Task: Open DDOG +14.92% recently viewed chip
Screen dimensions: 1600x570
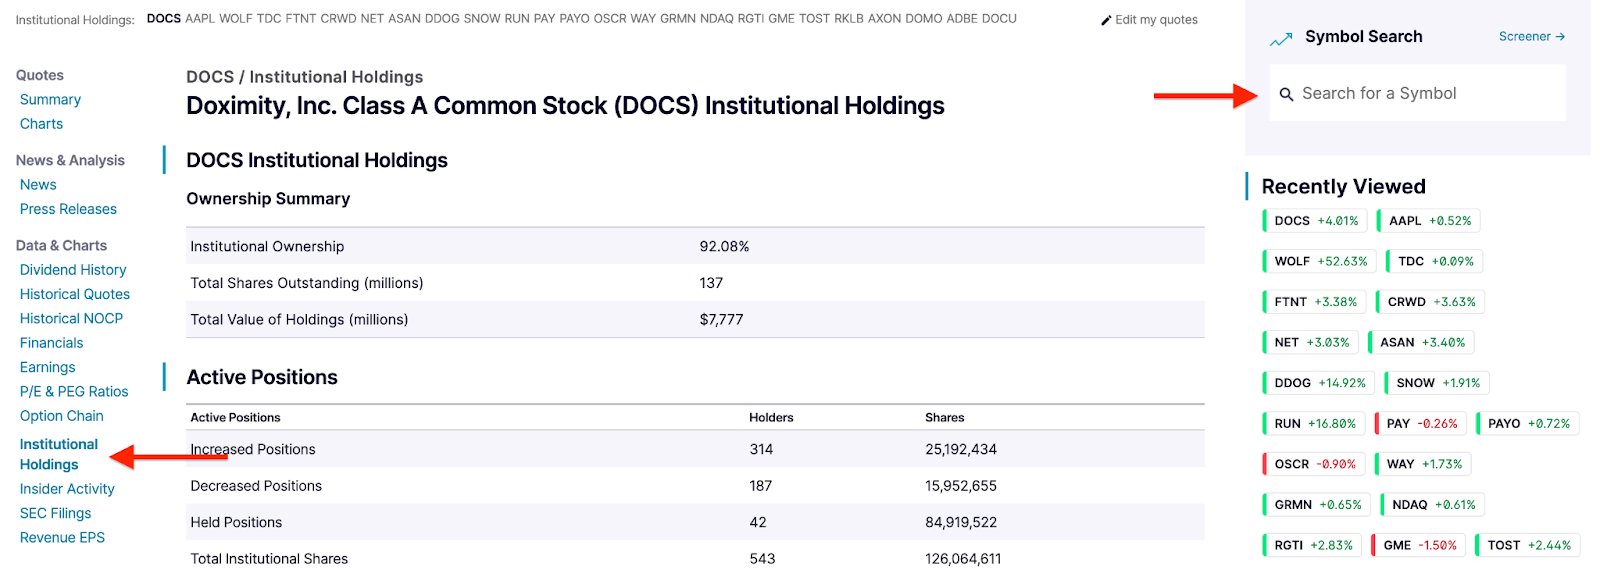Action: click(1319, 383)
